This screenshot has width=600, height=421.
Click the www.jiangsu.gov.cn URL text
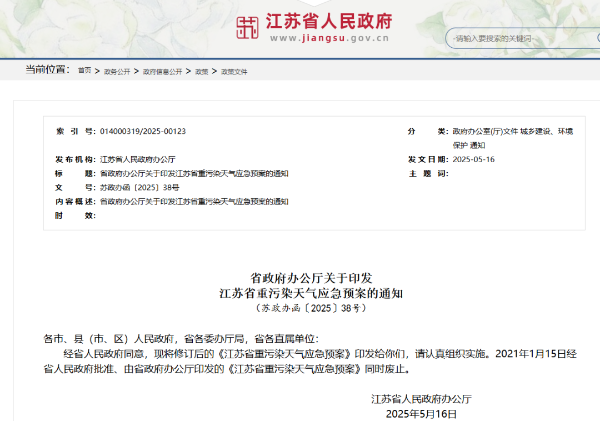[x=329, y=38]
